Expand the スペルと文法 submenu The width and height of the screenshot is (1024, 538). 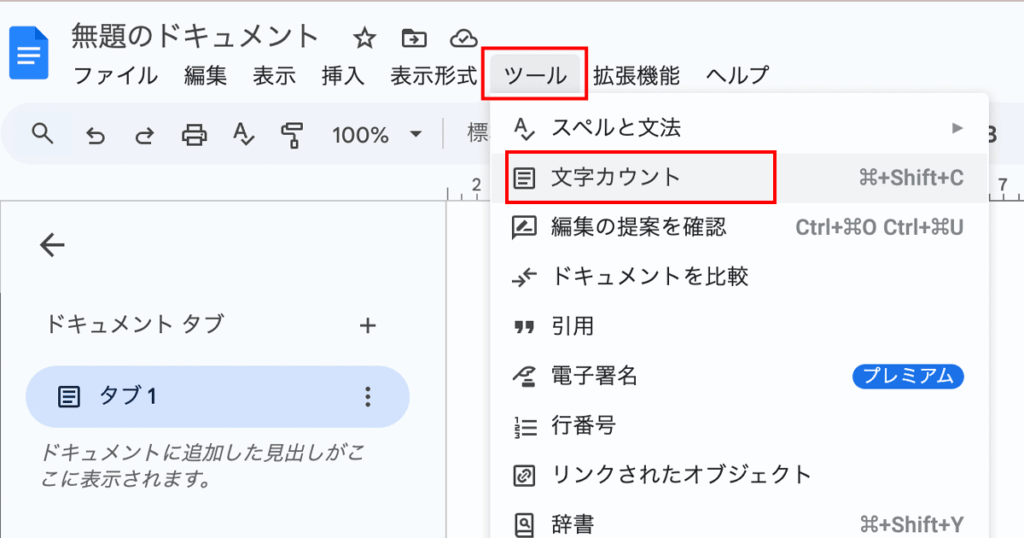click(x=957, y=128)
